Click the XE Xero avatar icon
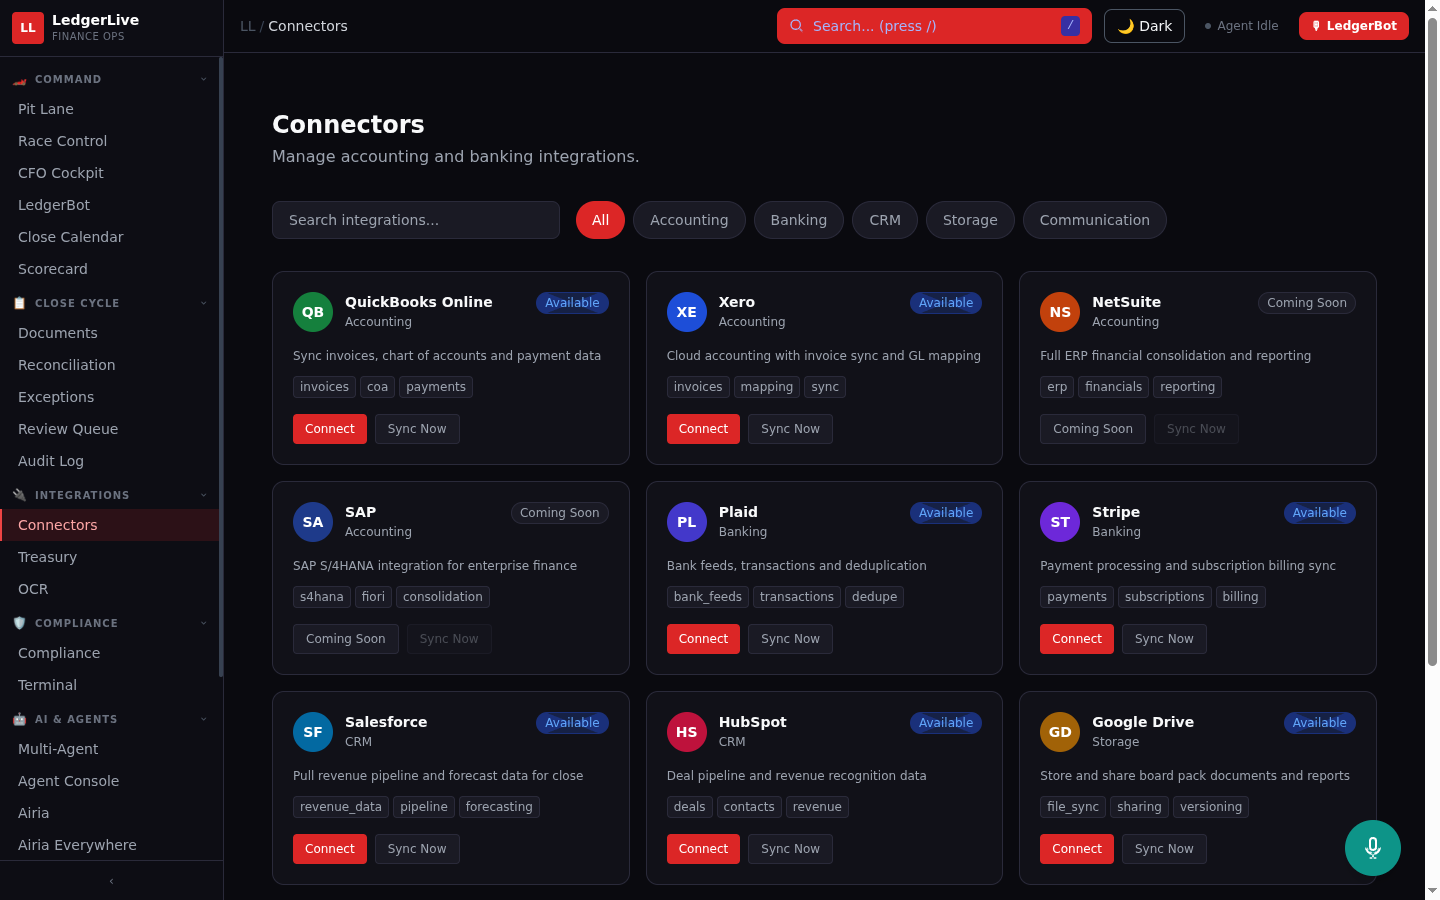Viewport: 1440px width, 900px height. (687, 312)
